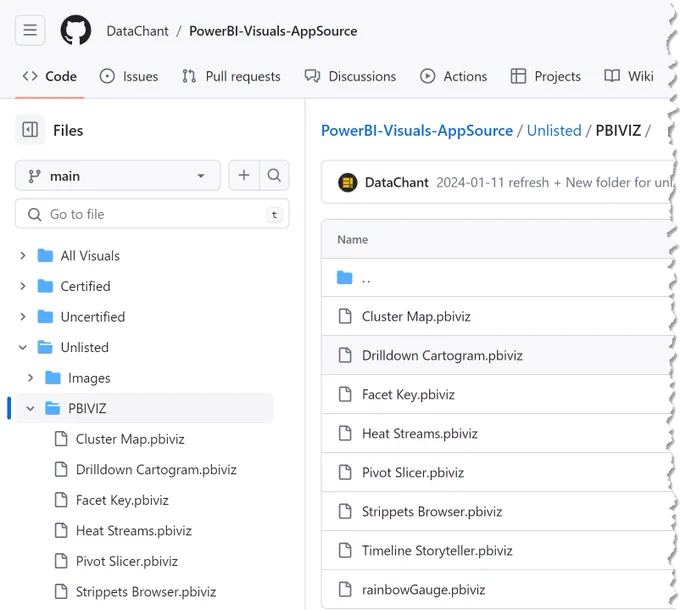The height and width of the screenshot is (610, 680).
Task: Open Cluster Map.pbiviz in file table
Action: (416, 316)
